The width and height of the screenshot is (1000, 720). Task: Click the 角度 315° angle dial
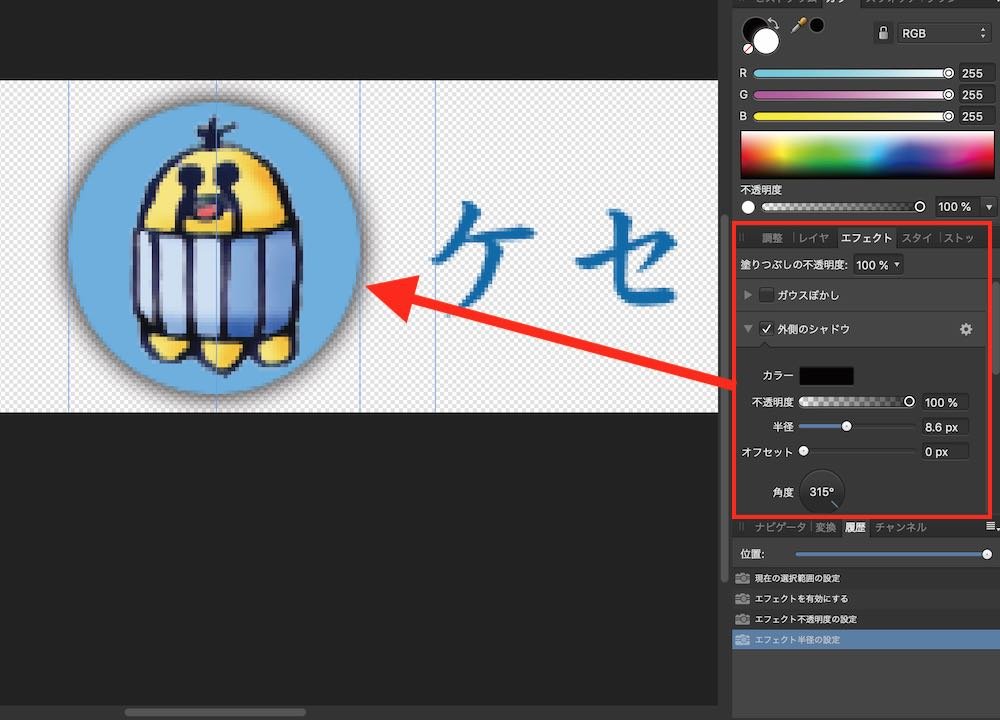(821, 492)
